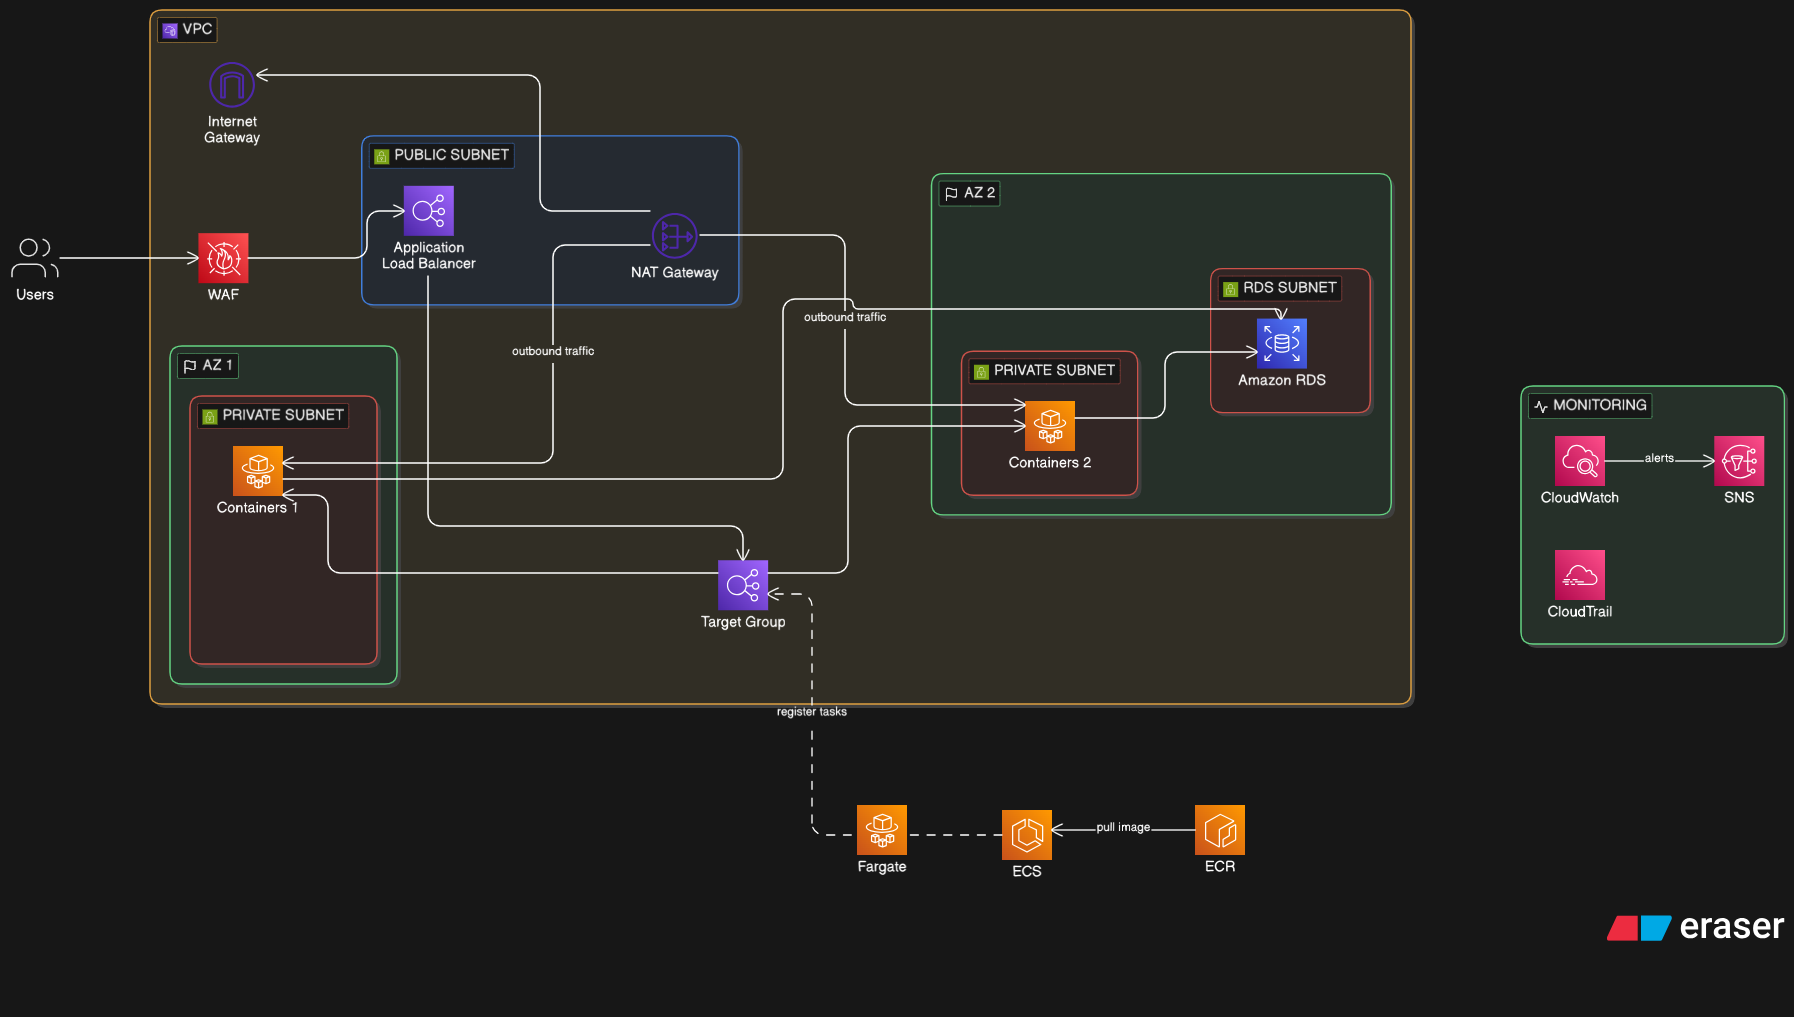Click the "register tasks" connector label
This screenshot has height=1017, width=1794.
coord(812,712)
